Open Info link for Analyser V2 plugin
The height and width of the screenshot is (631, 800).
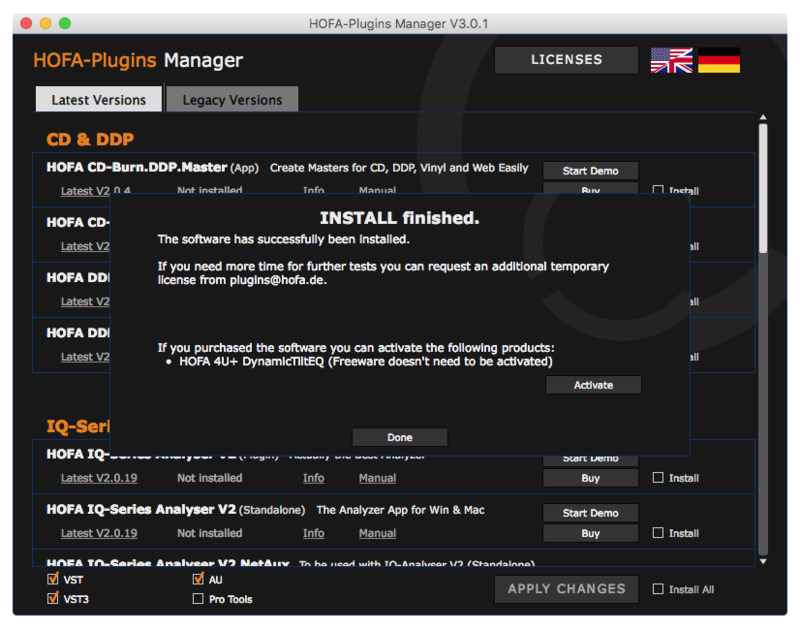(313, 478)
